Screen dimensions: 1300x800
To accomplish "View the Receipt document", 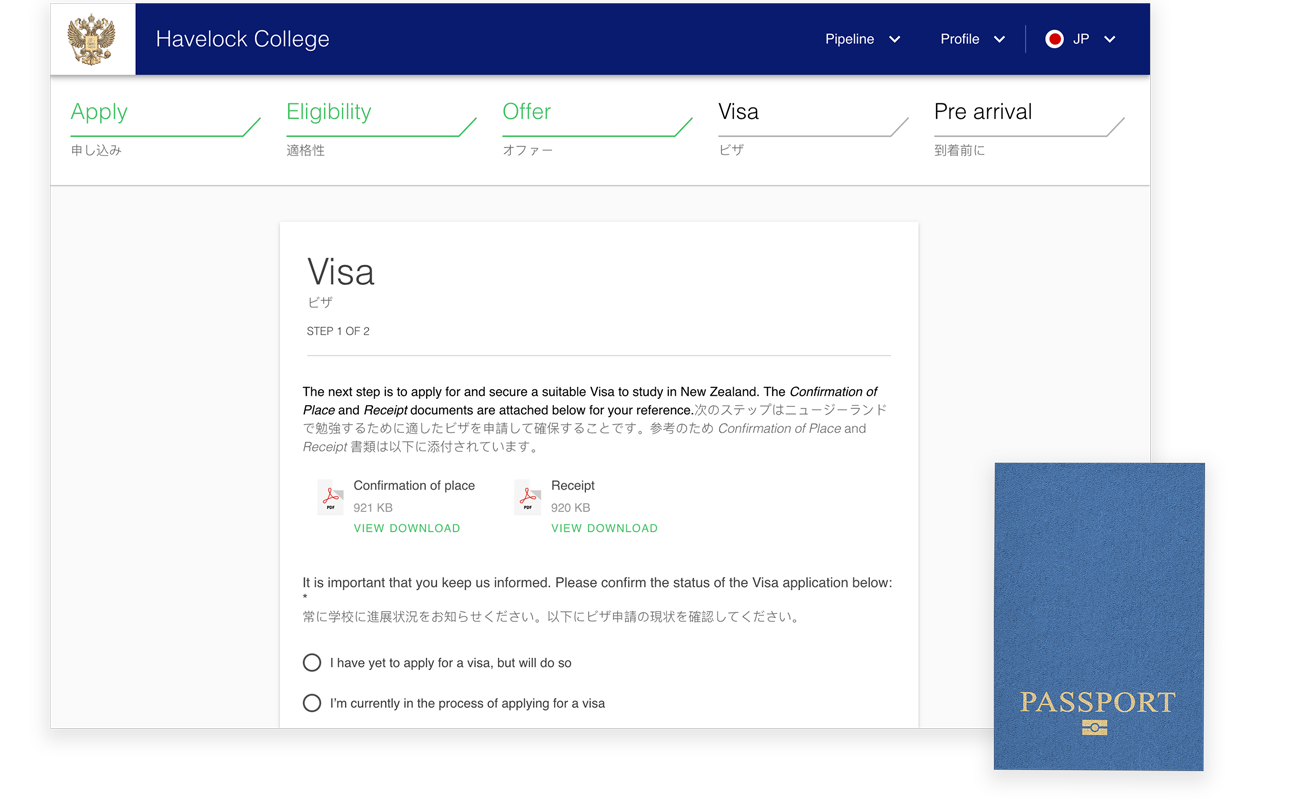I will coord(564,527).
